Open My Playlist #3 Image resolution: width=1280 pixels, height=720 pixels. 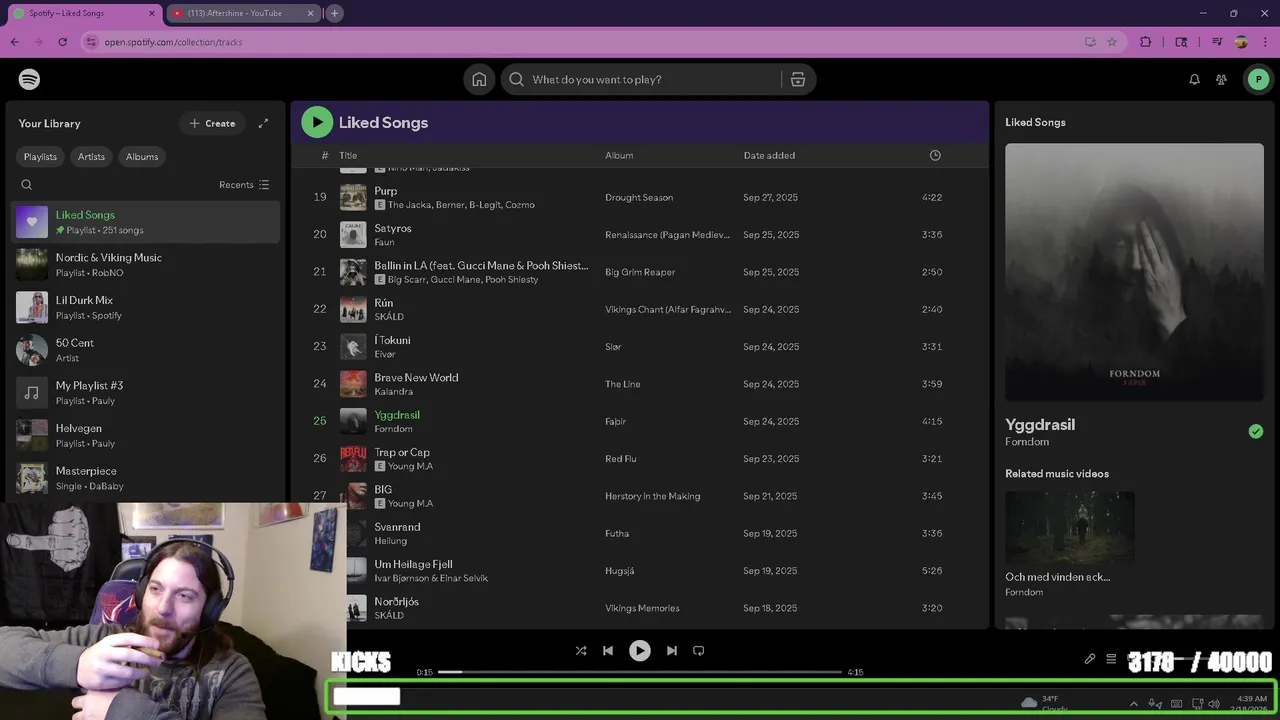pos(146,393)
